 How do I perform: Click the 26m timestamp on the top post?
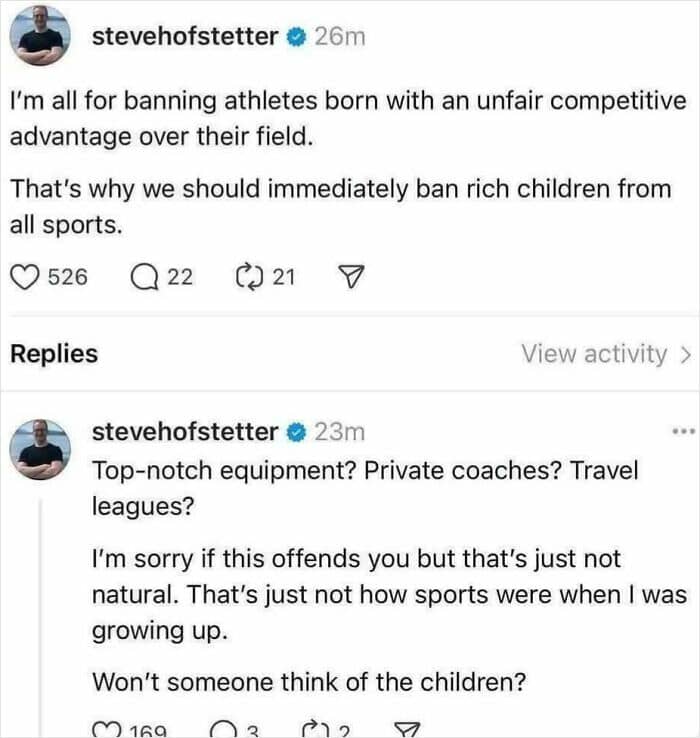[x=340, y=37]
